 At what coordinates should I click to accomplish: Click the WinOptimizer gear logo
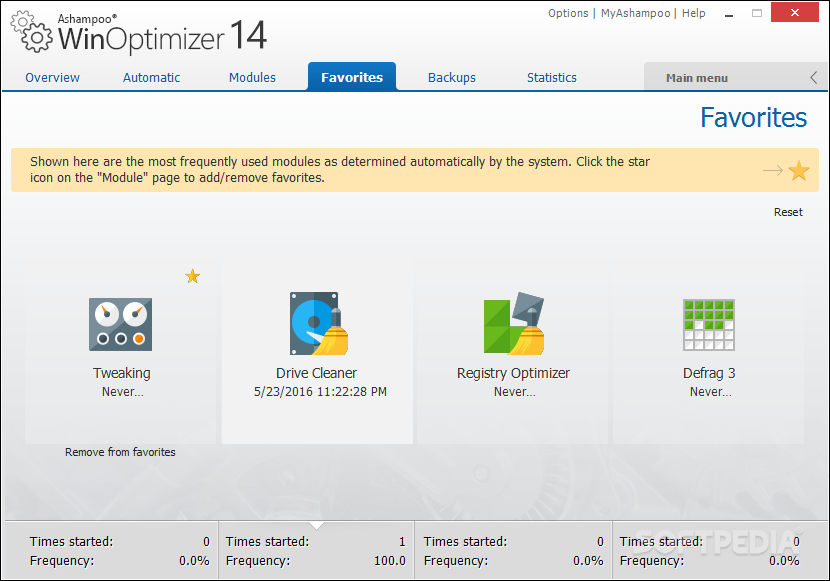(32, 33)
